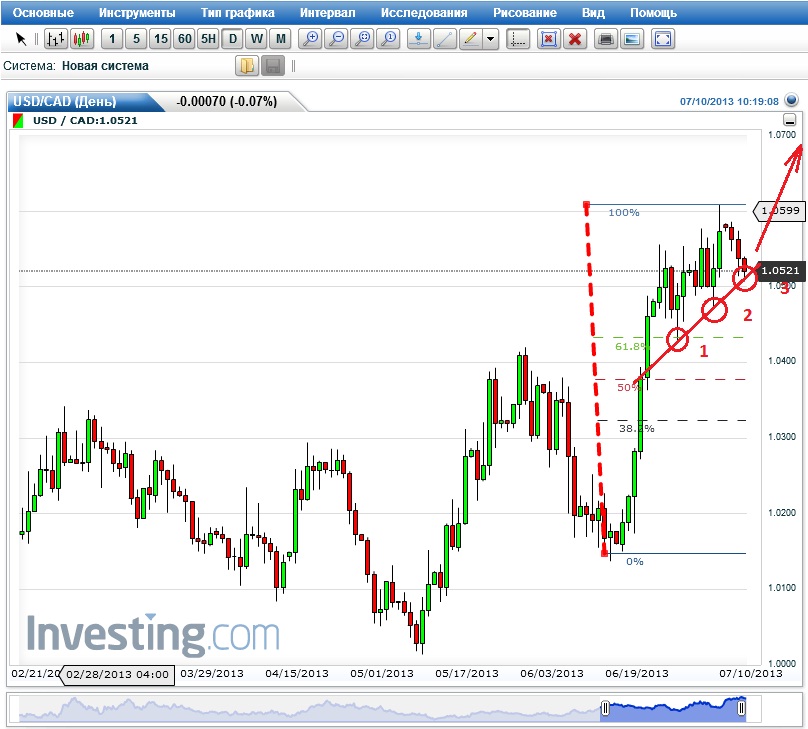Click the USD / CAD:1.0521 legend text
The width and height of the screenshot is (808, 729).
click(85, 121)
